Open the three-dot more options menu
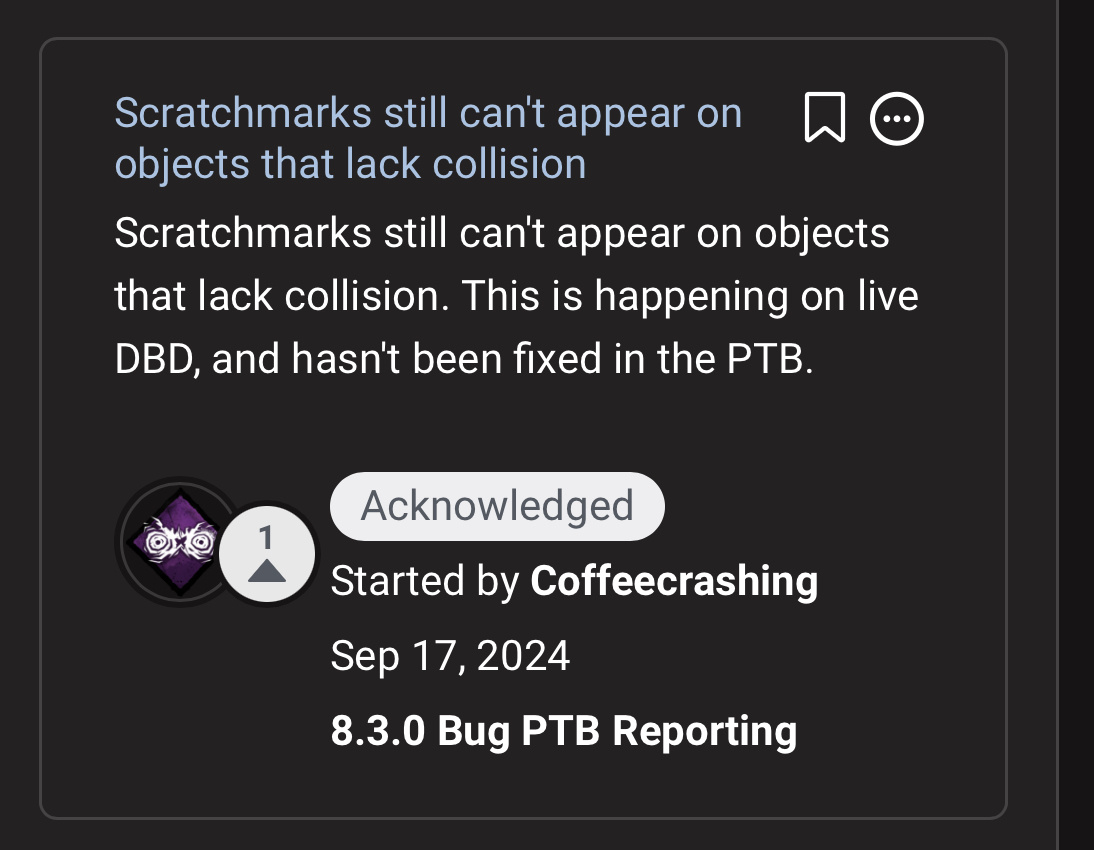This screenshot has width=1094, height=850. tap(897, 119)
